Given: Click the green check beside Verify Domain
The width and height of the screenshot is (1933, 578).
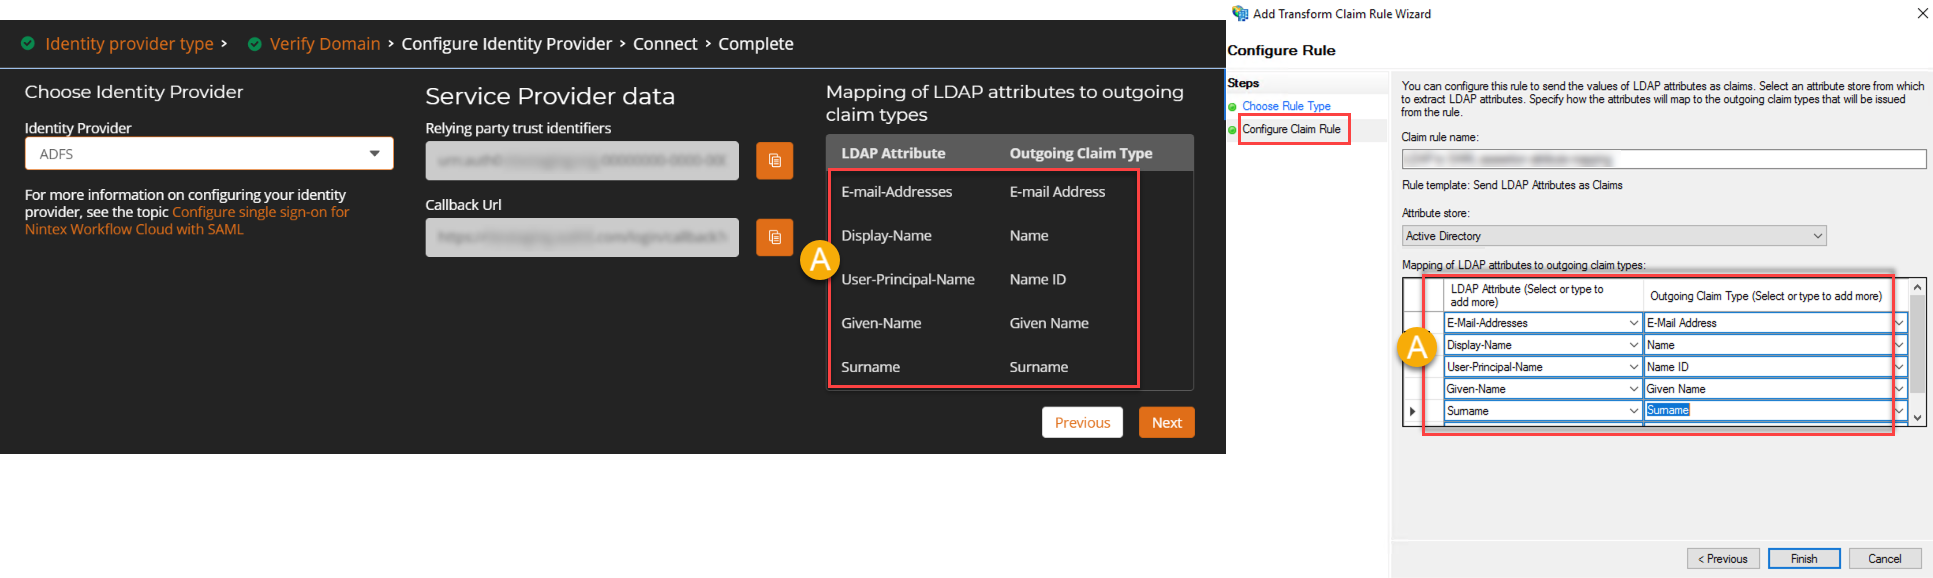Looking at the screenshot, I should click(255, 44).
